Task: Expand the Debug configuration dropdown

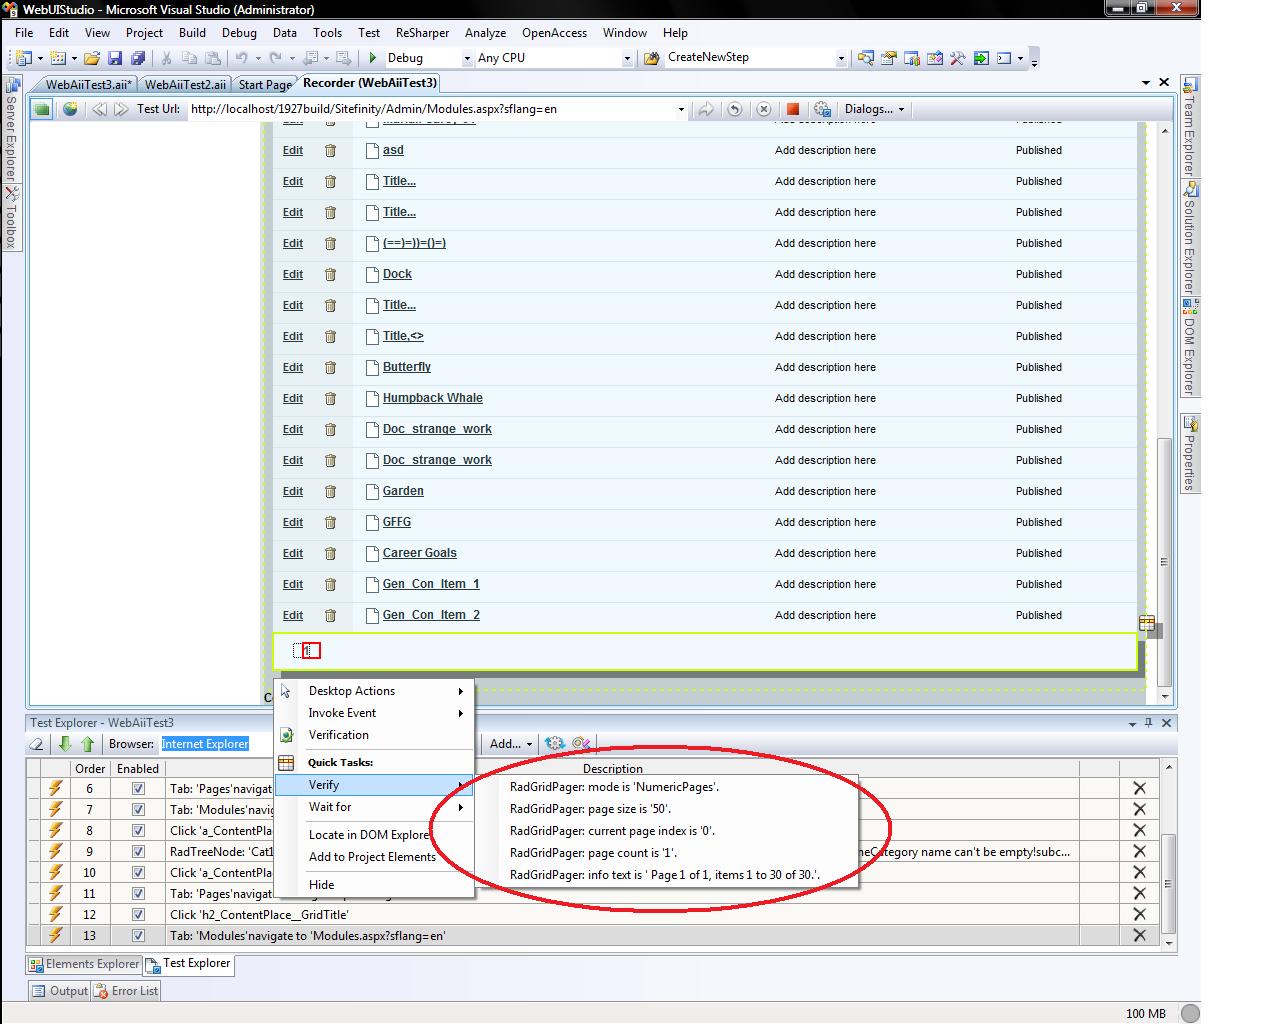Action: tap(466, 58)
